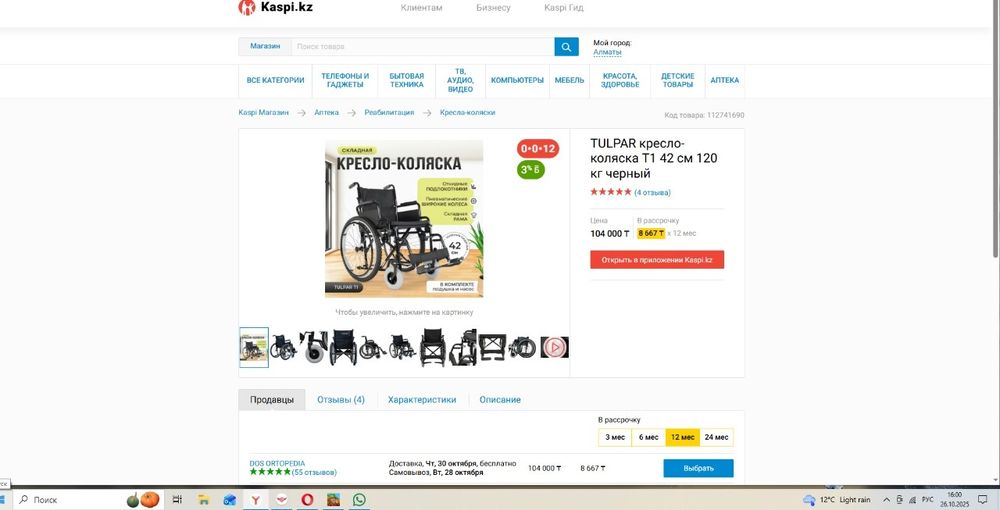Viewport: 1000px width, 510px height.
Task: Play the product video thumbnail
Action: tap(554, 347)
